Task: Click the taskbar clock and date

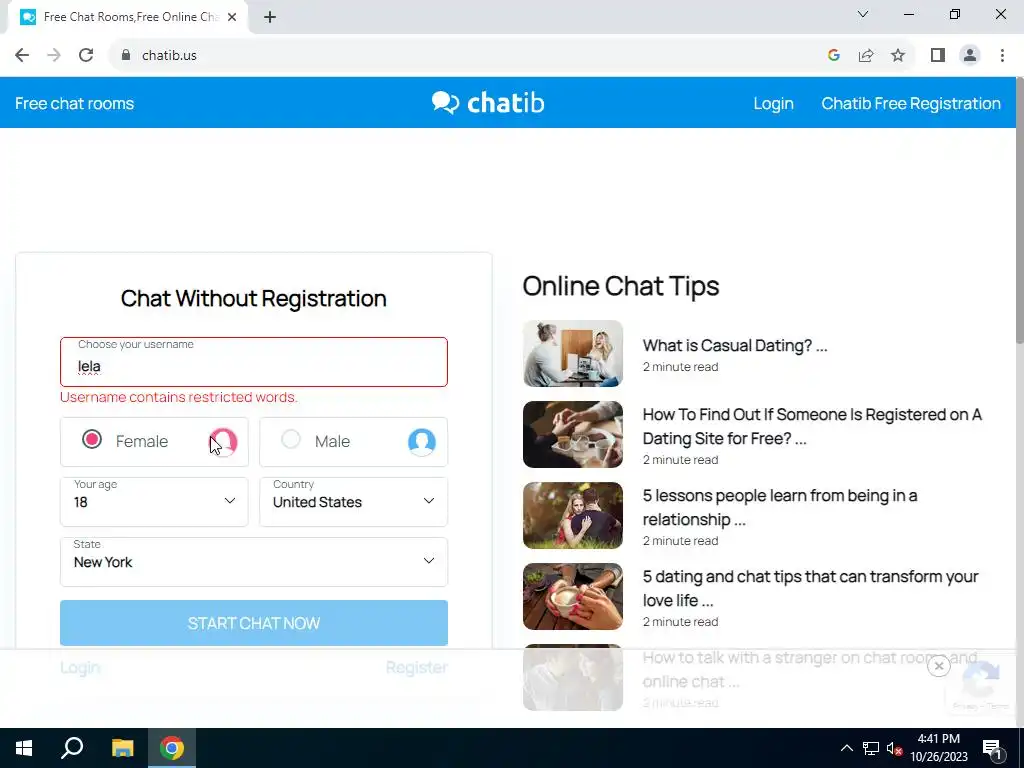Action: coord(939,748)
